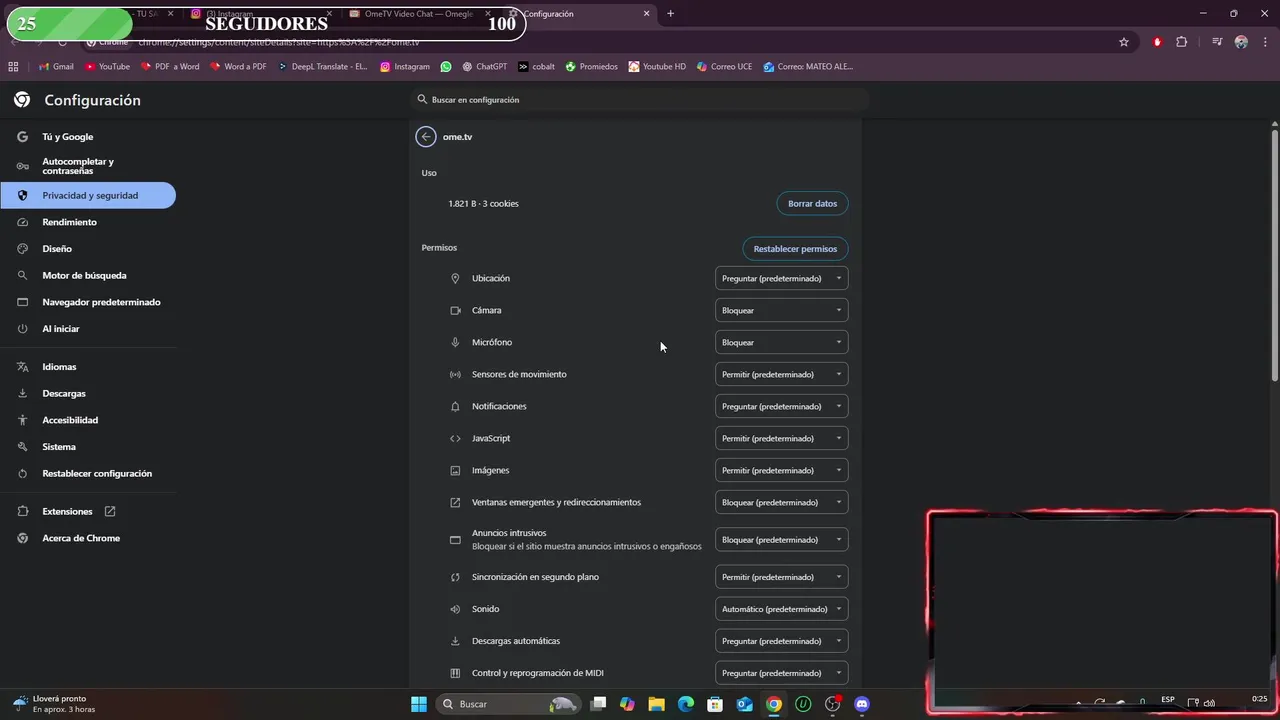
Task: Click the Restablecer permisos button
Action: click(x=795, y=249)
